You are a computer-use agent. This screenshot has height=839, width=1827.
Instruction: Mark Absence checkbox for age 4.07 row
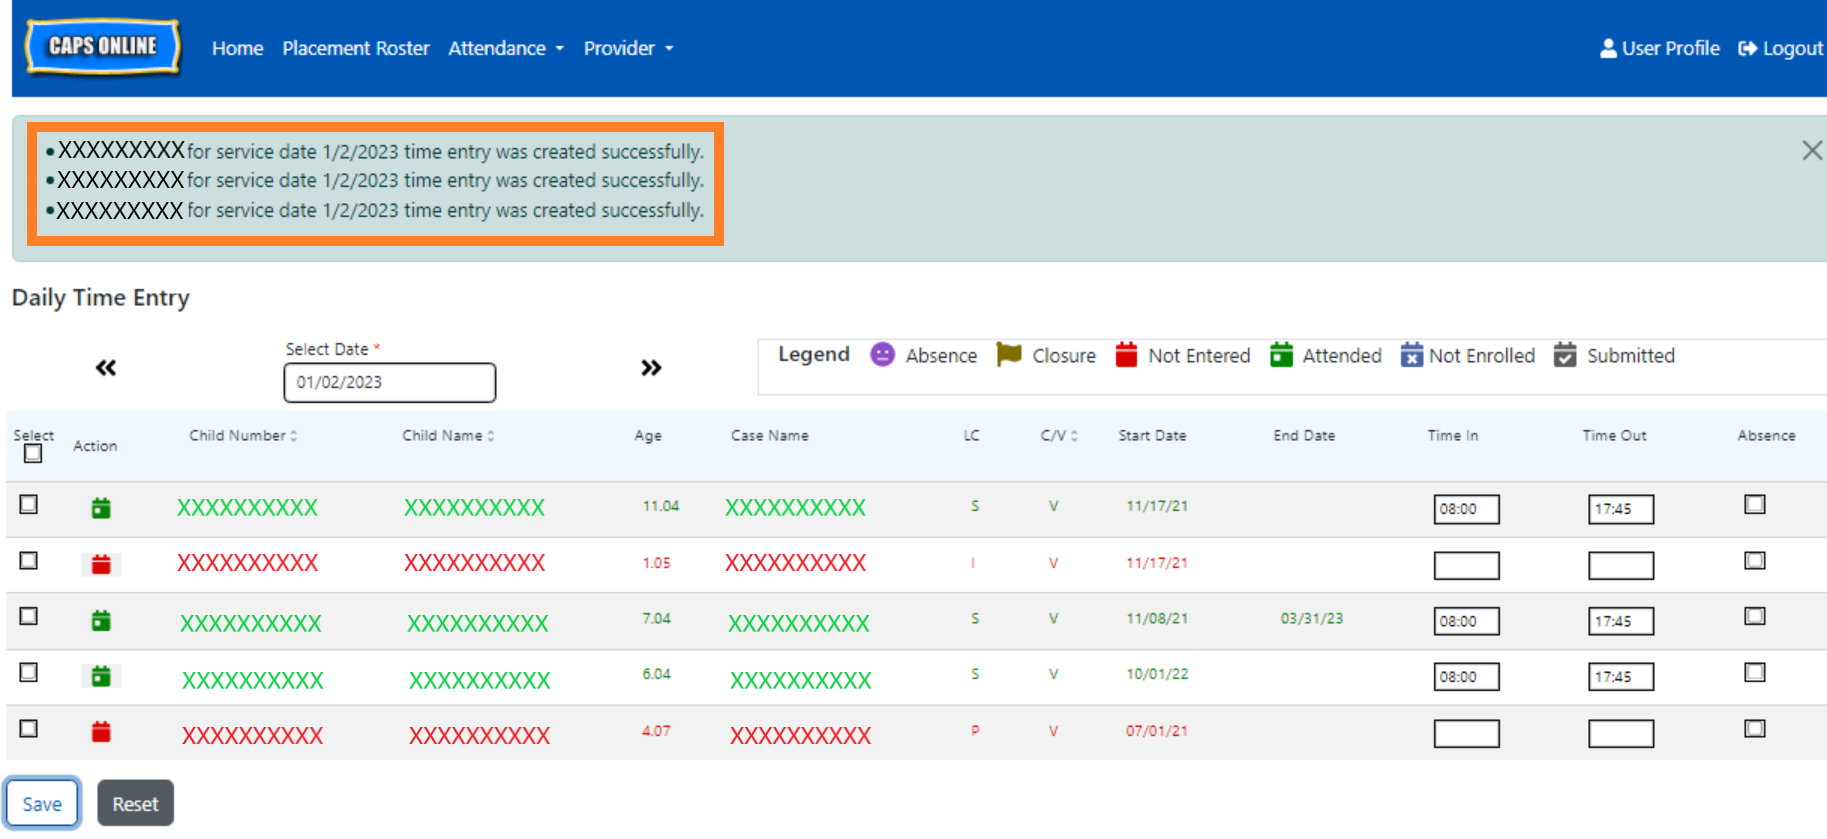pos(1755,729)
